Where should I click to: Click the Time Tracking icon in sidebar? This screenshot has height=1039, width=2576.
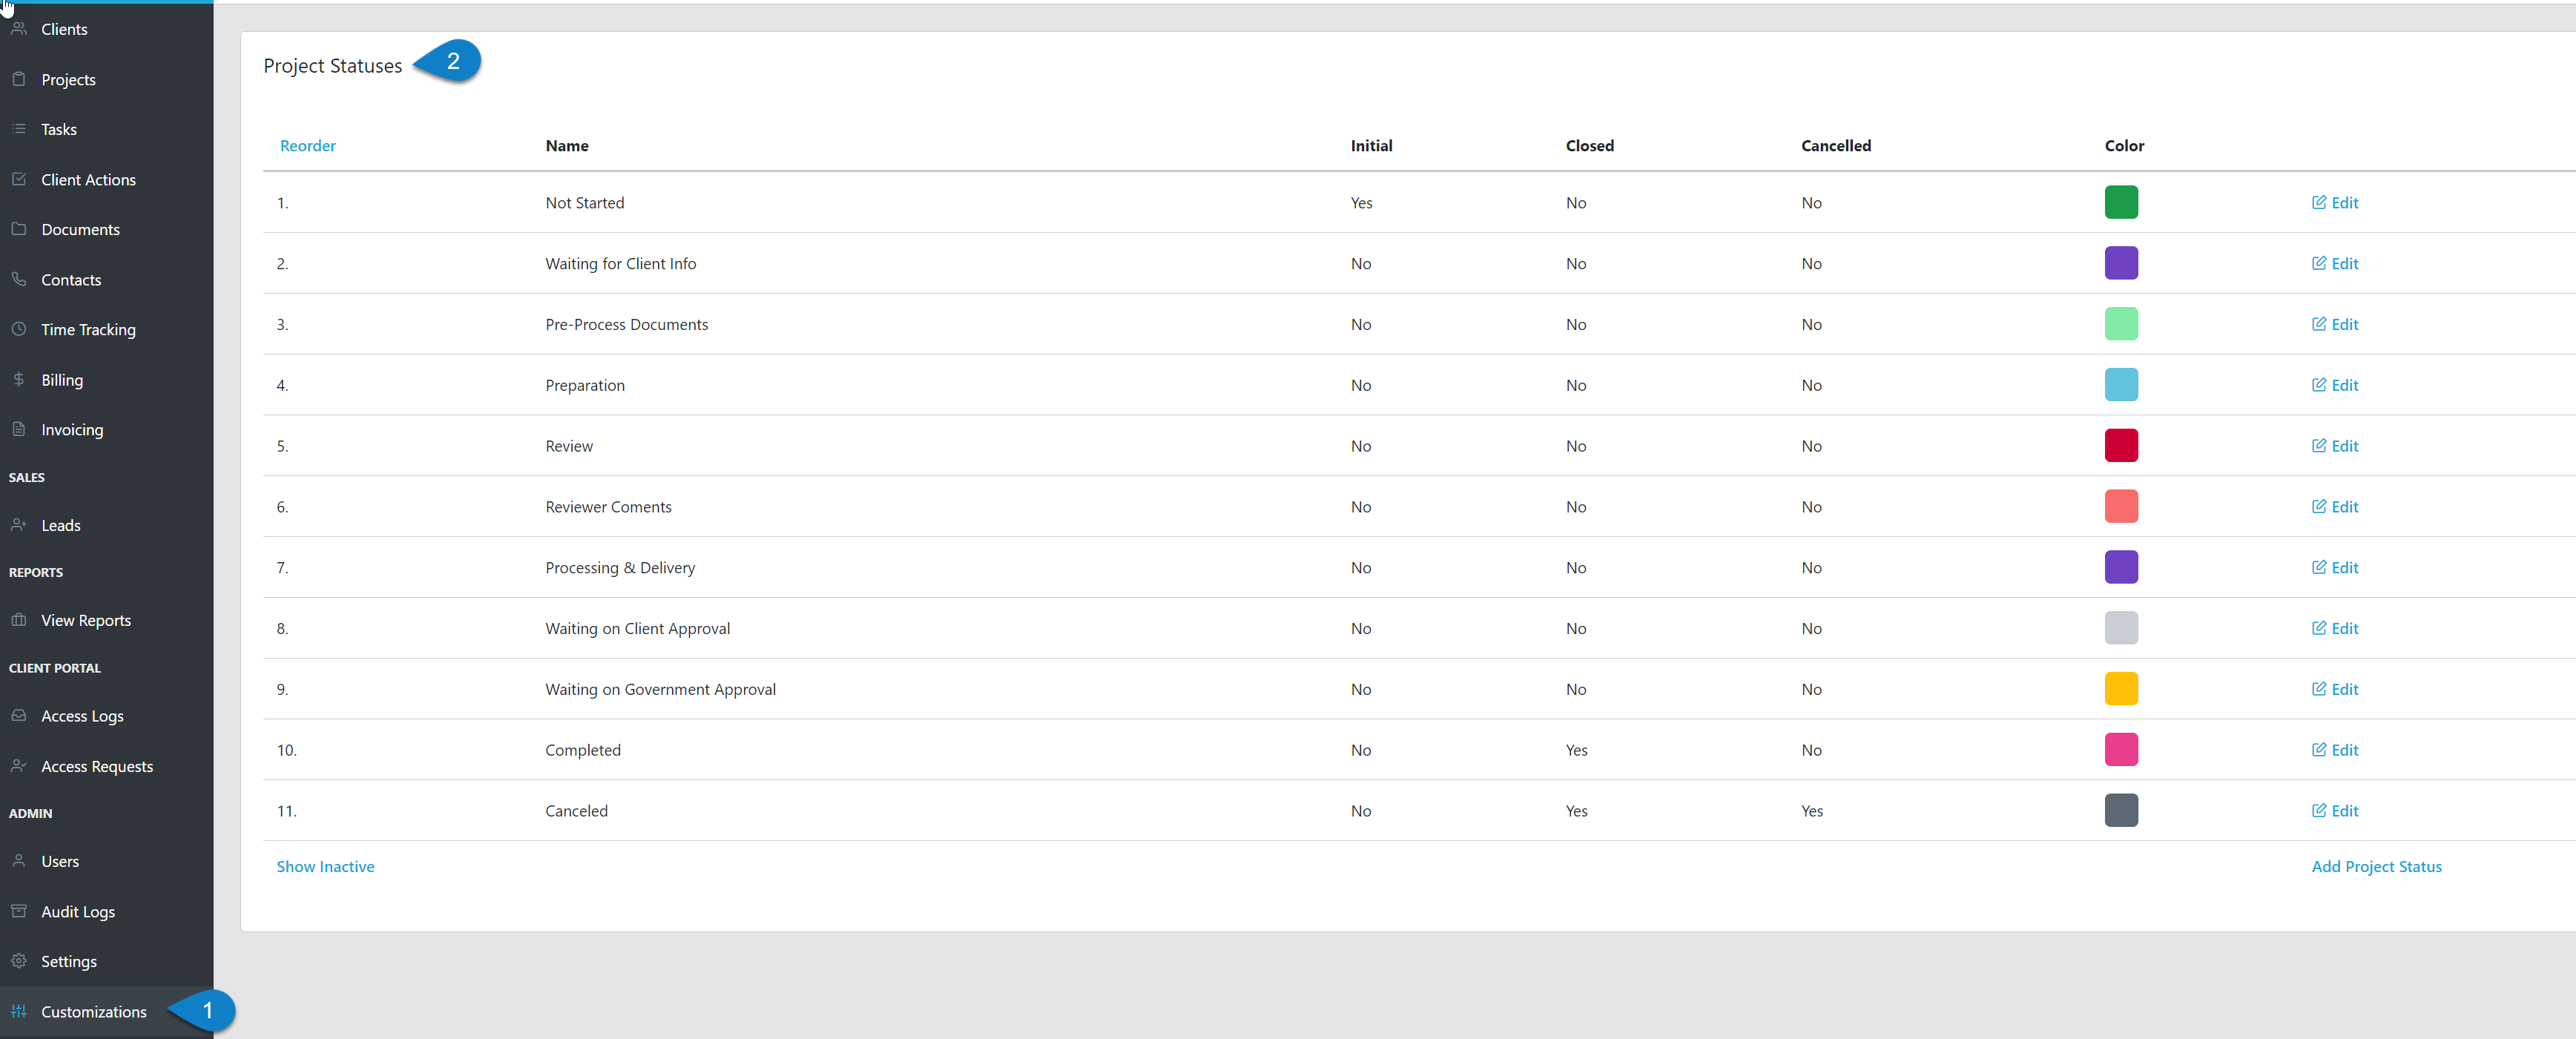(x=20, y=330)
